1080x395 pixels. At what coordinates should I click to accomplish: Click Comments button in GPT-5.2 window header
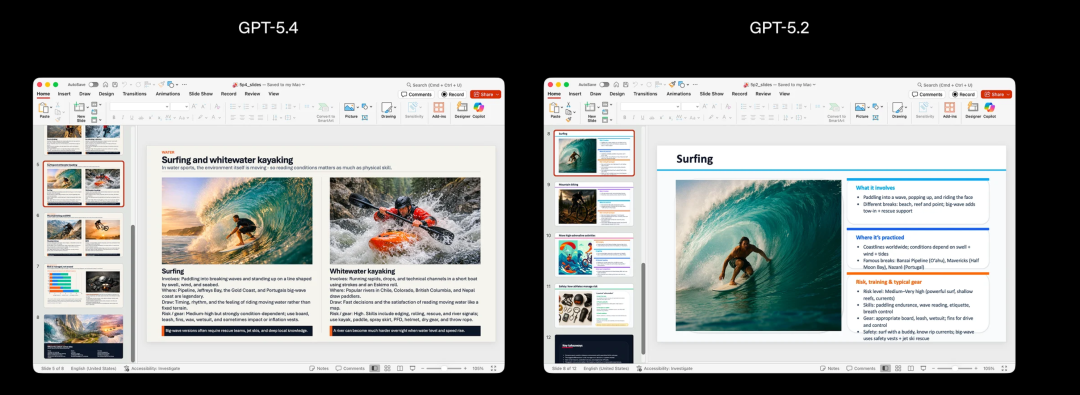[927, 94]
